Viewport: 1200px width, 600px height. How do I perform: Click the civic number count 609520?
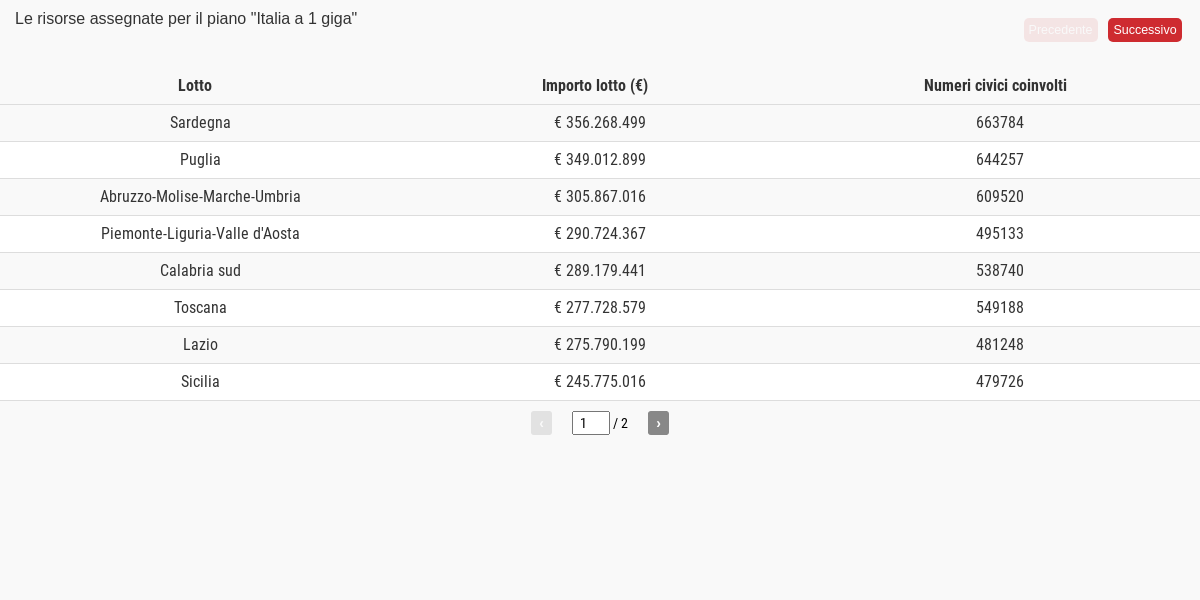1000,197
